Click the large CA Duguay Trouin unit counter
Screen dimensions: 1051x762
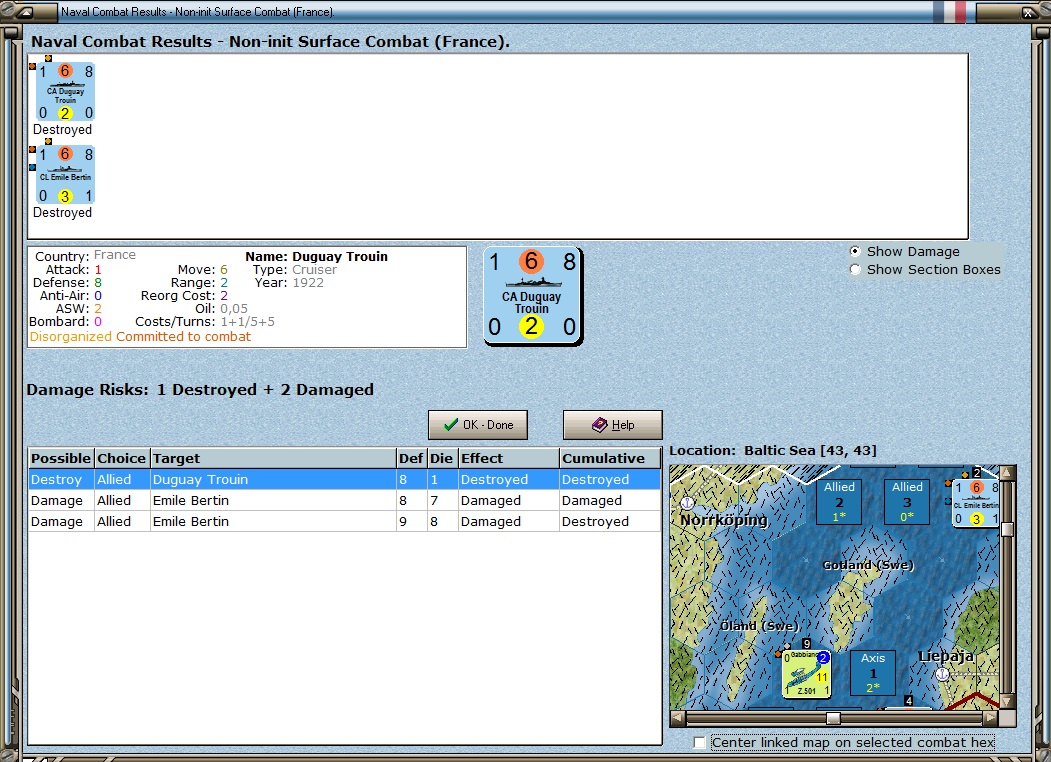(533, 296)
